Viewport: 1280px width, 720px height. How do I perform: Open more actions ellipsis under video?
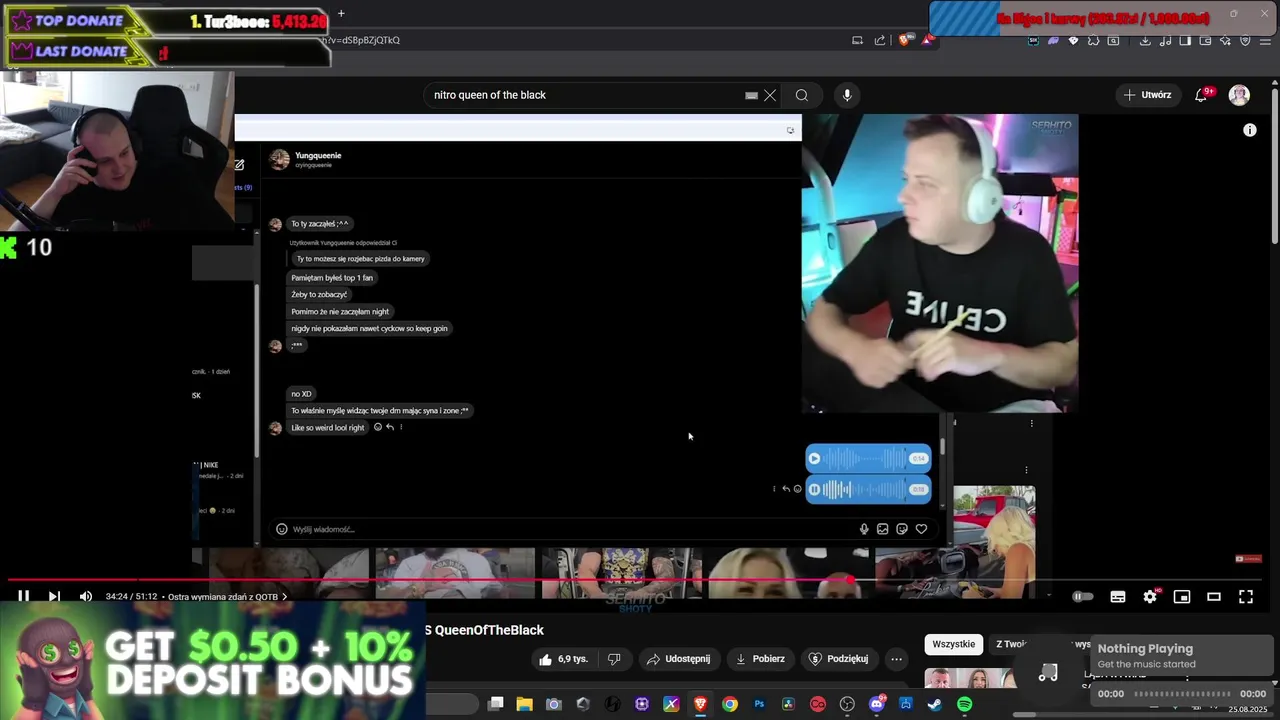click(x=896, y=659)
